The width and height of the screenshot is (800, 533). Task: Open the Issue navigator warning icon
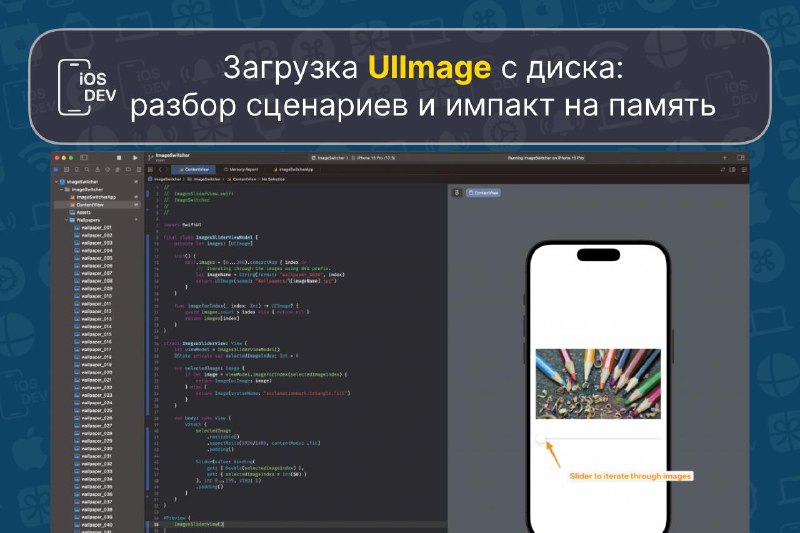click(97, 169)
